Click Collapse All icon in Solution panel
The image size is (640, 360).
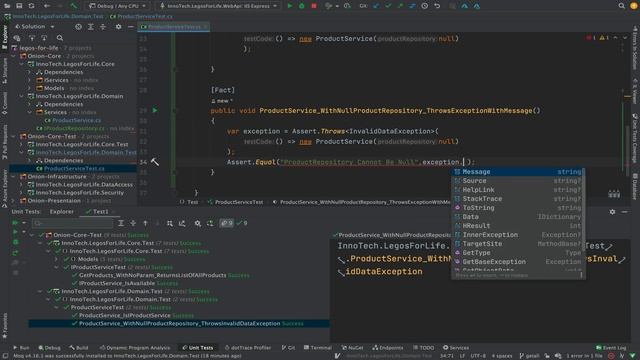point(103,27)
